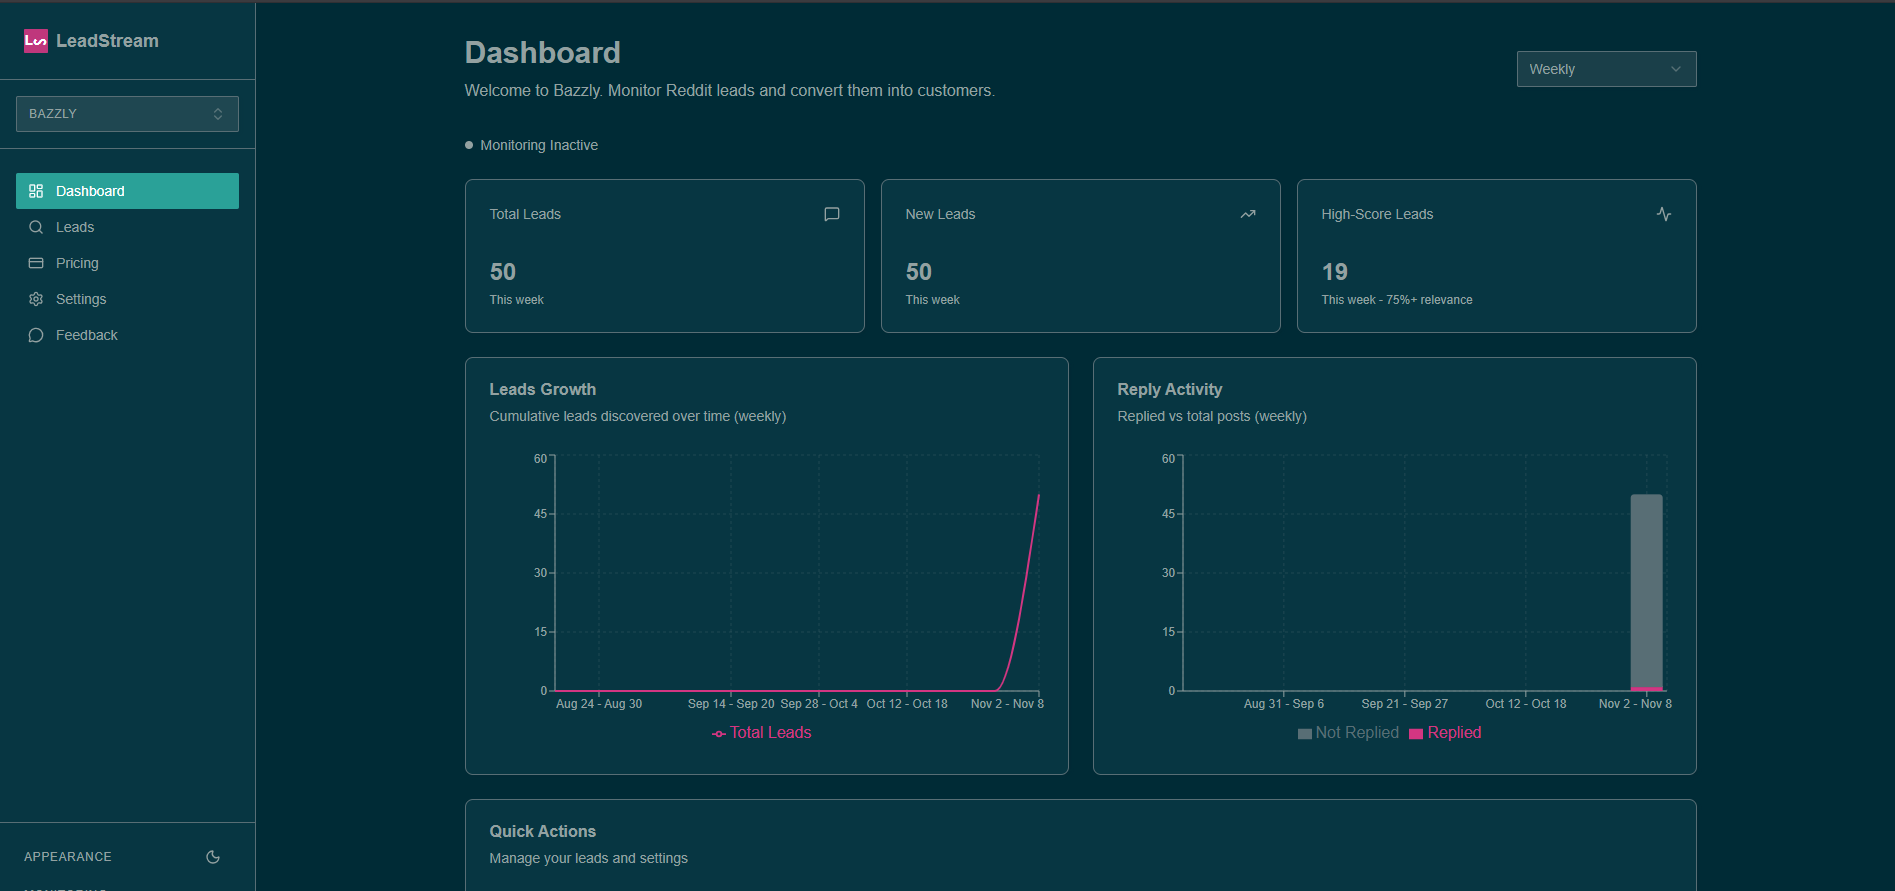Click the Sep 21 - Sep 27 axis label
Image resolution: width=1895 pixels, height=891 pixels.
coord(1405,704)
